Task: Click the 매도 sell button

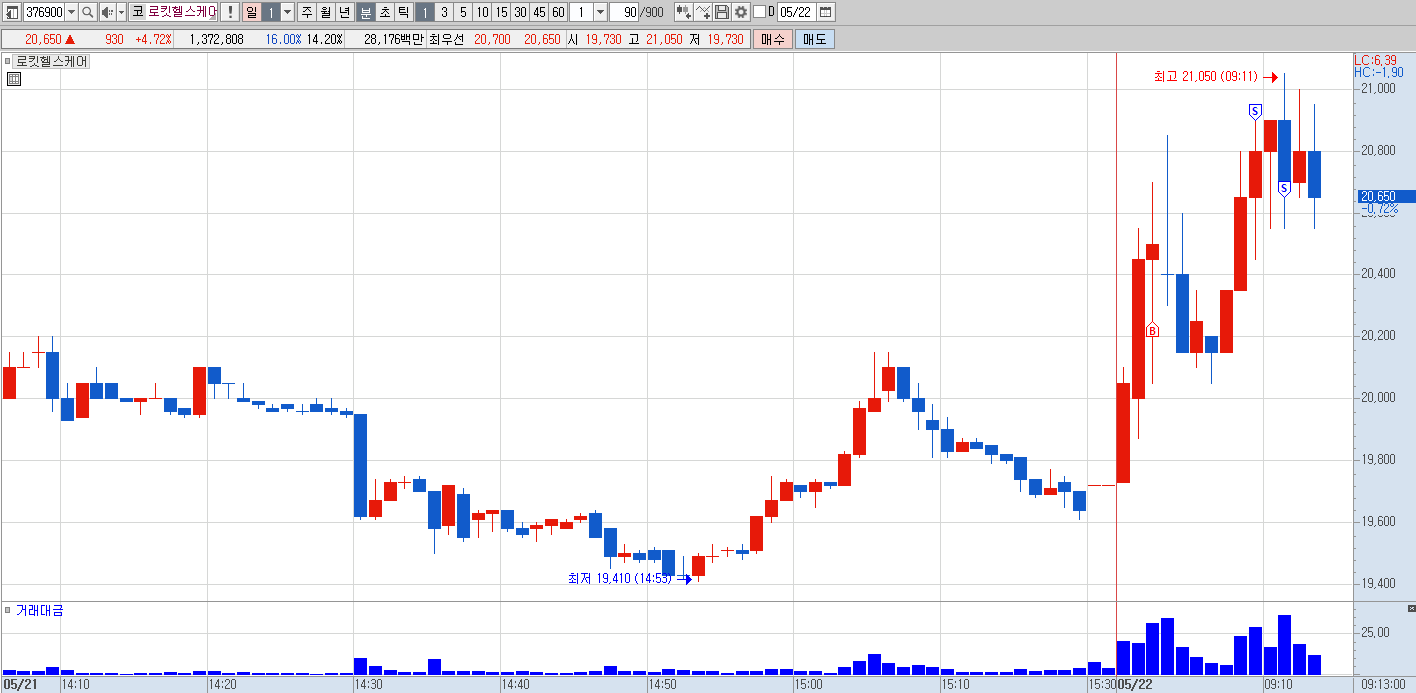Action: pos(814,39)
